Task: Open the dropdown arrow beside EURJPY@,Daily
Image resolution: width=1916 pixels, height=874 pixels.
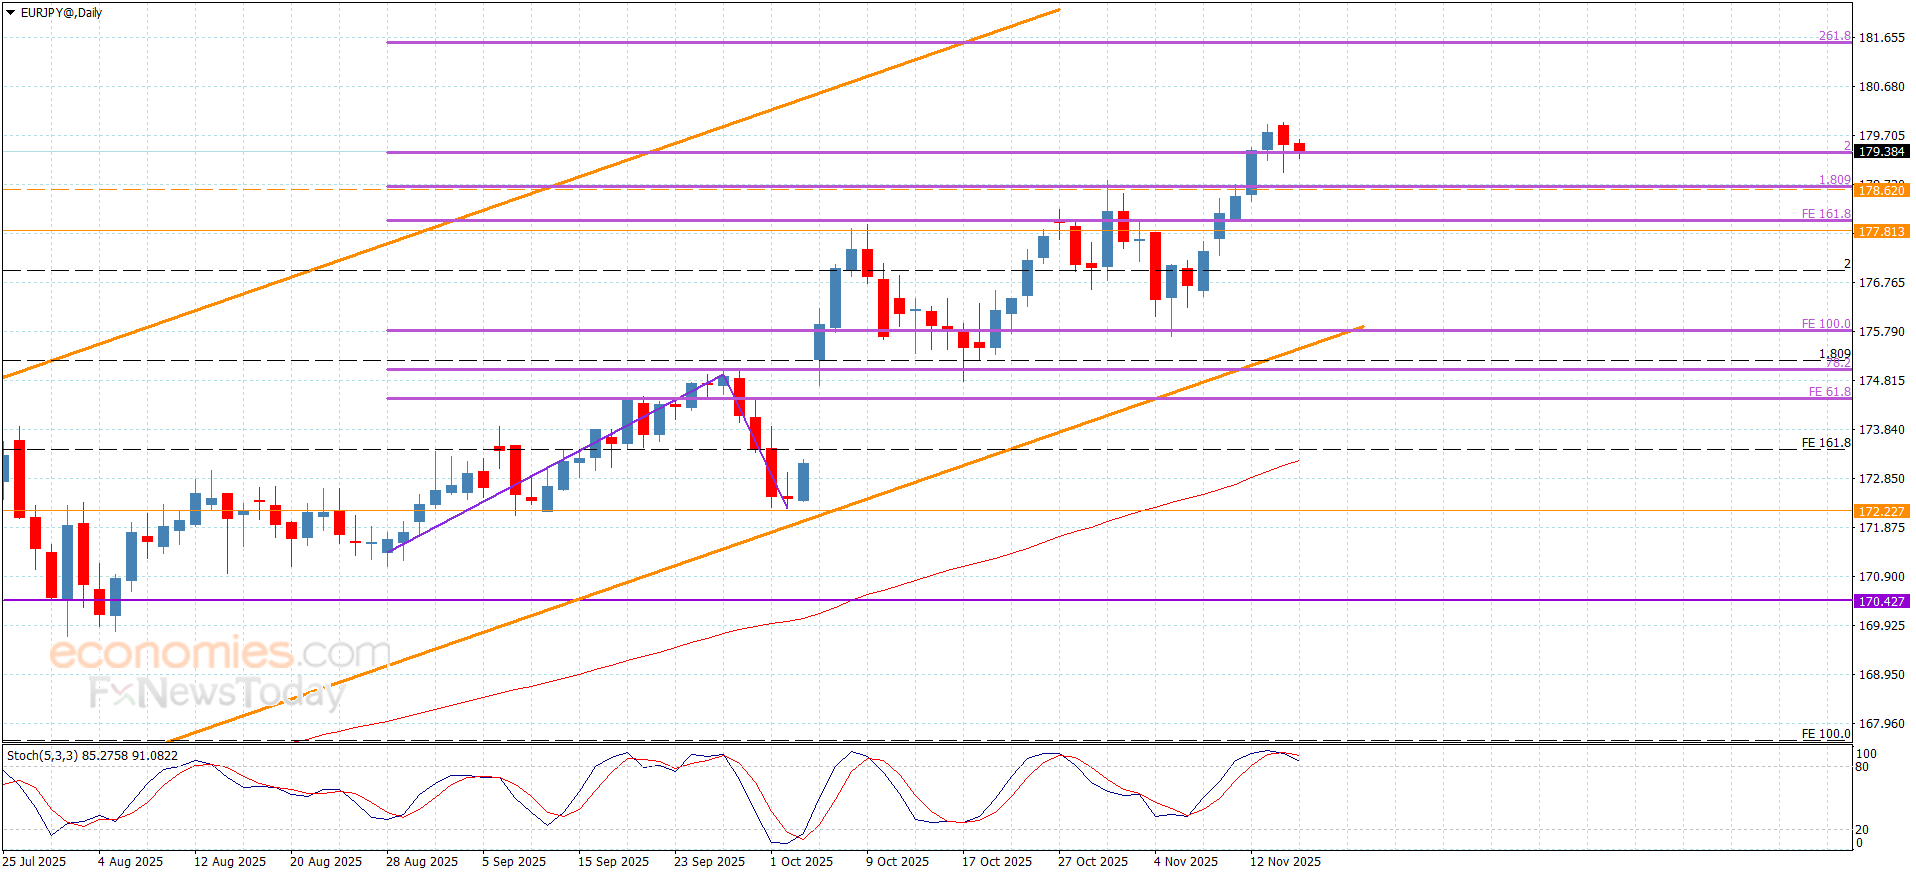Action: pyautogui.click(x=10, y=13)
